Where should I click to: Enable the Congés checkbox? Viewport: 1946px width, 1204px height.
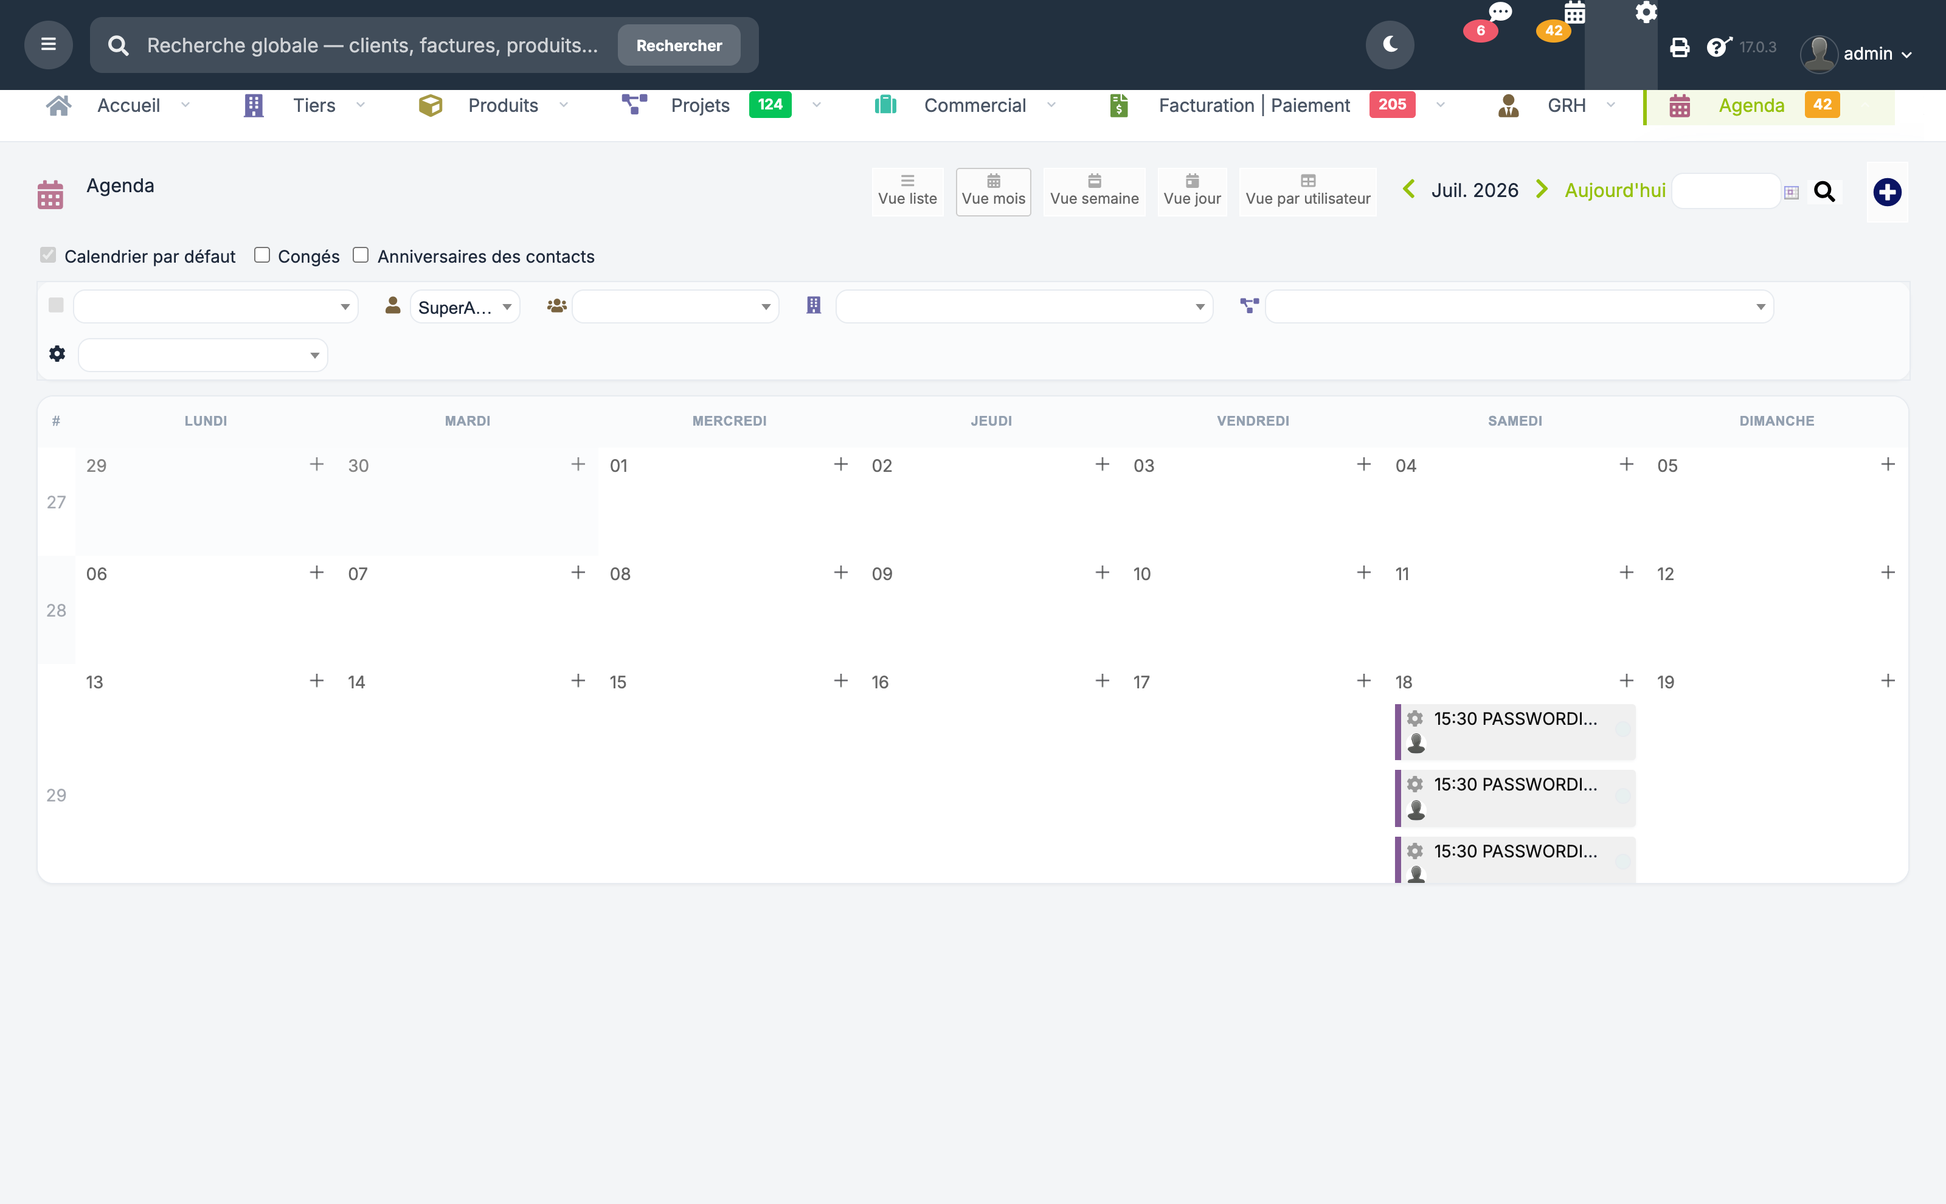(262, 255)
